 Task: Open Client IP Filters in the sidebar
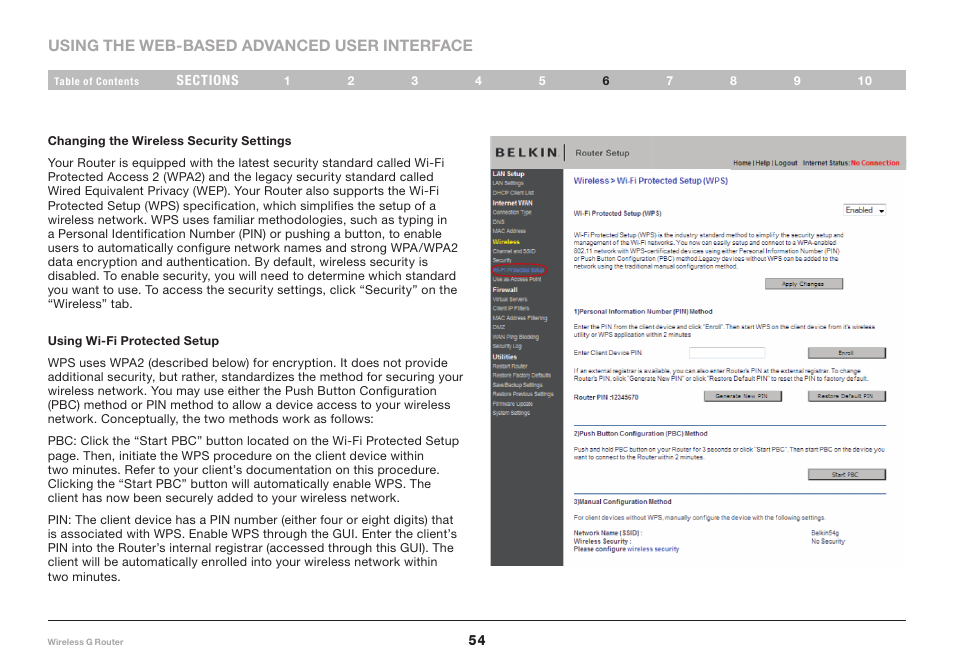(x=510, y=308)
